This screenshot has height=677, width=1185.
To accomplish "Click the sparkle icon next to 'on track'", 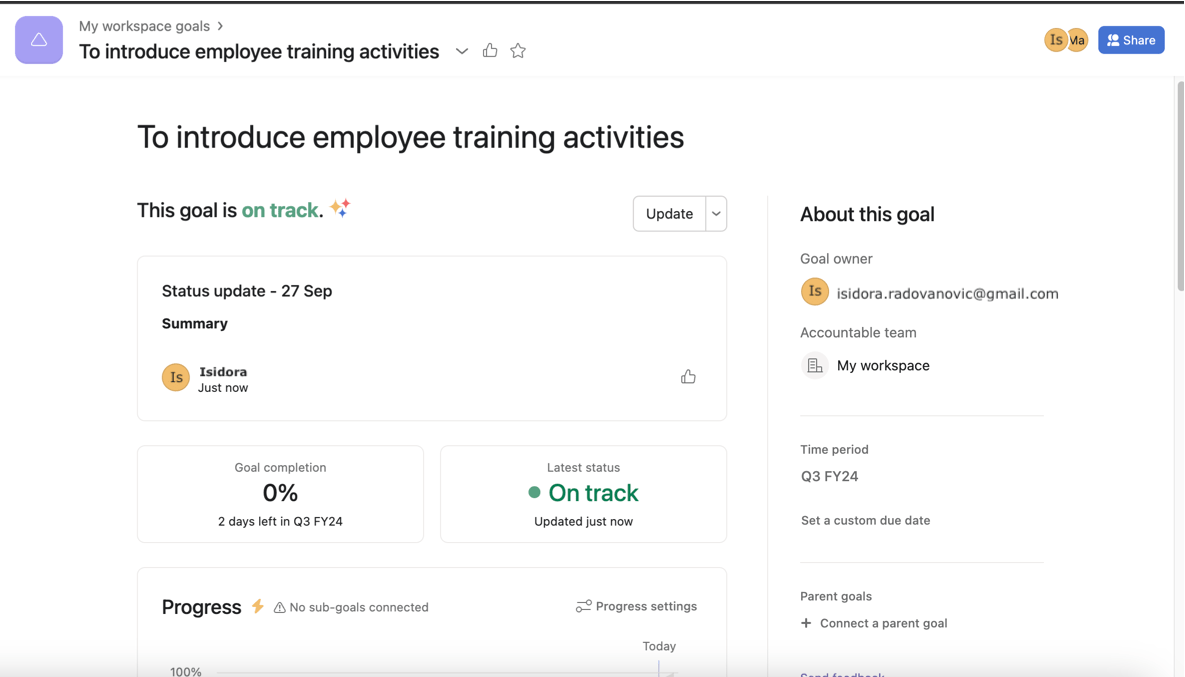I will point(338,208).
